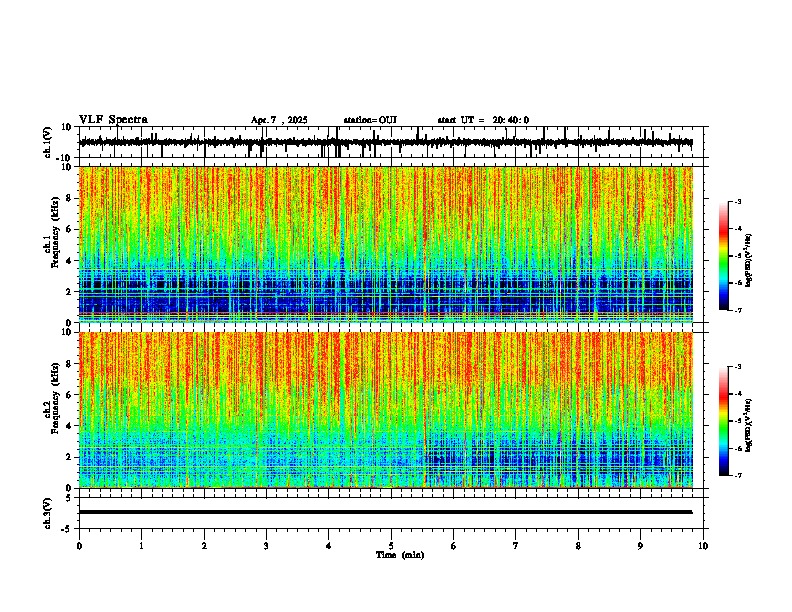Click the ch.1 spectrogram color bar
The height and width of the screenshot is (612, 792).
pyautogui.click(x=724, y=256)
